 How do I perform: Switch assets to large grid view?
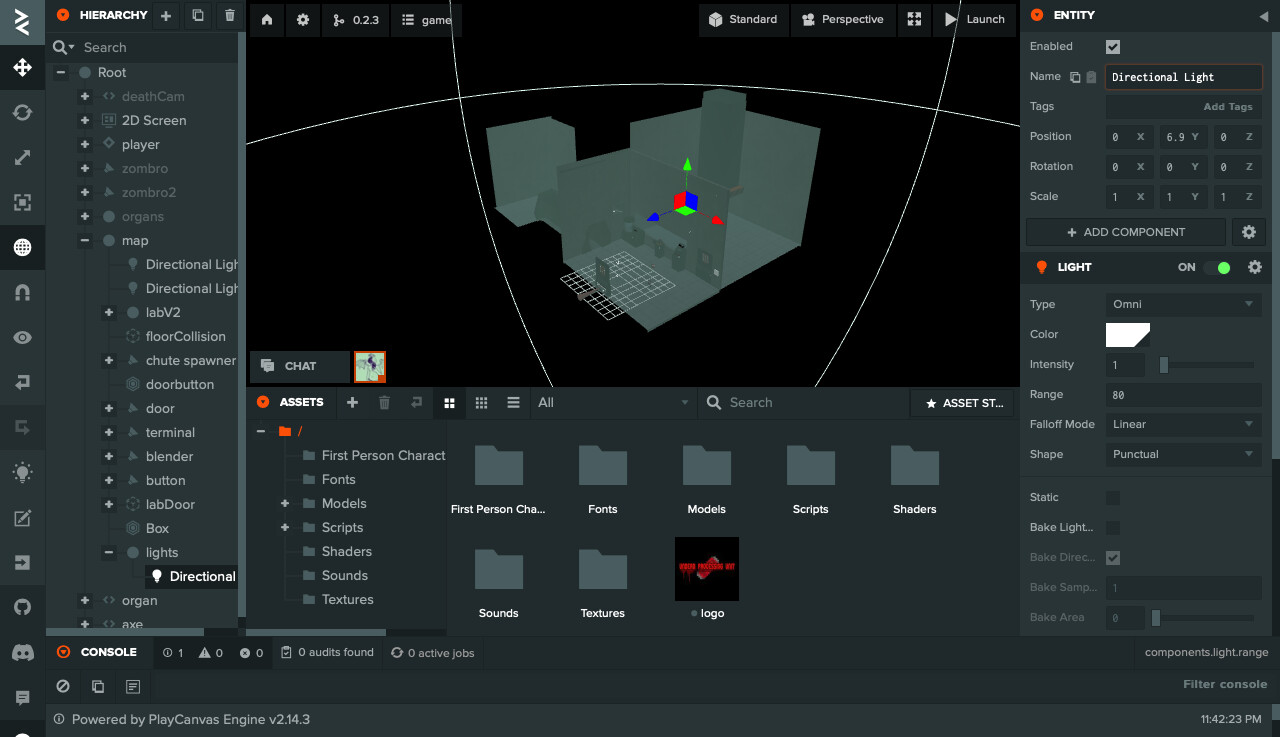point(449,403)
